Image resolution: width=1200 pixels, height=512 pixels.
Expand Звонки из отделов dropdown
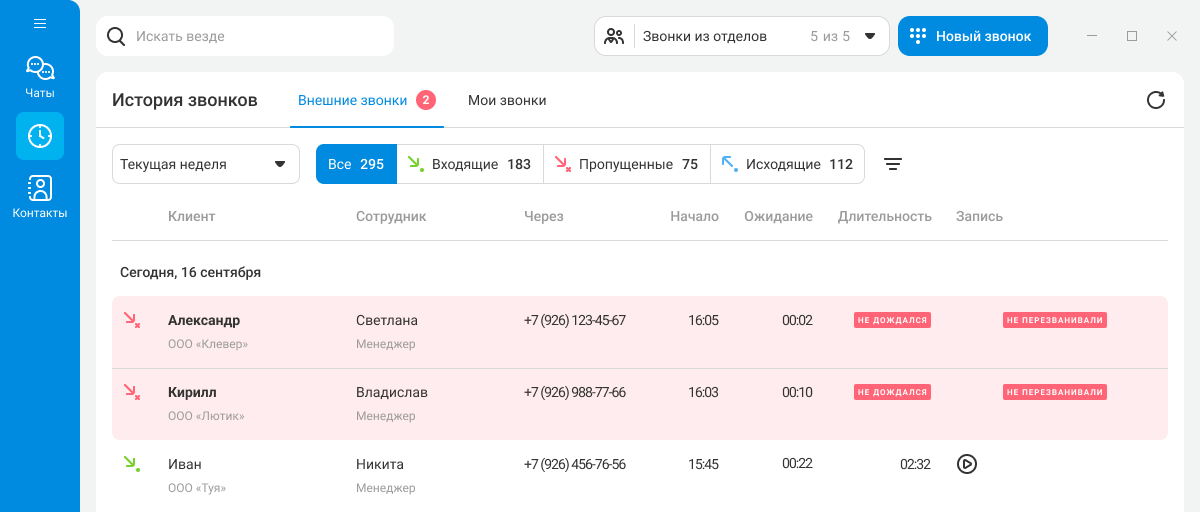point(869,37)
